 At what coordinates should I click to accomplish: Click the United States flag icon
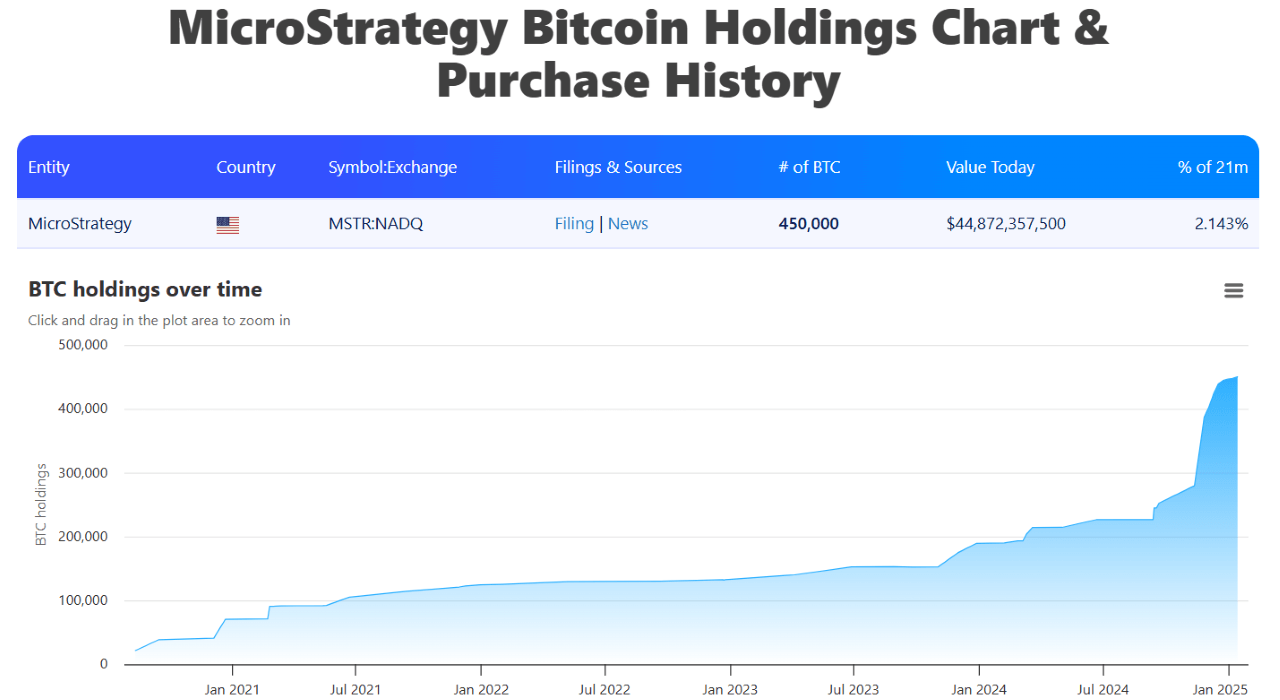tap(227, 224)
